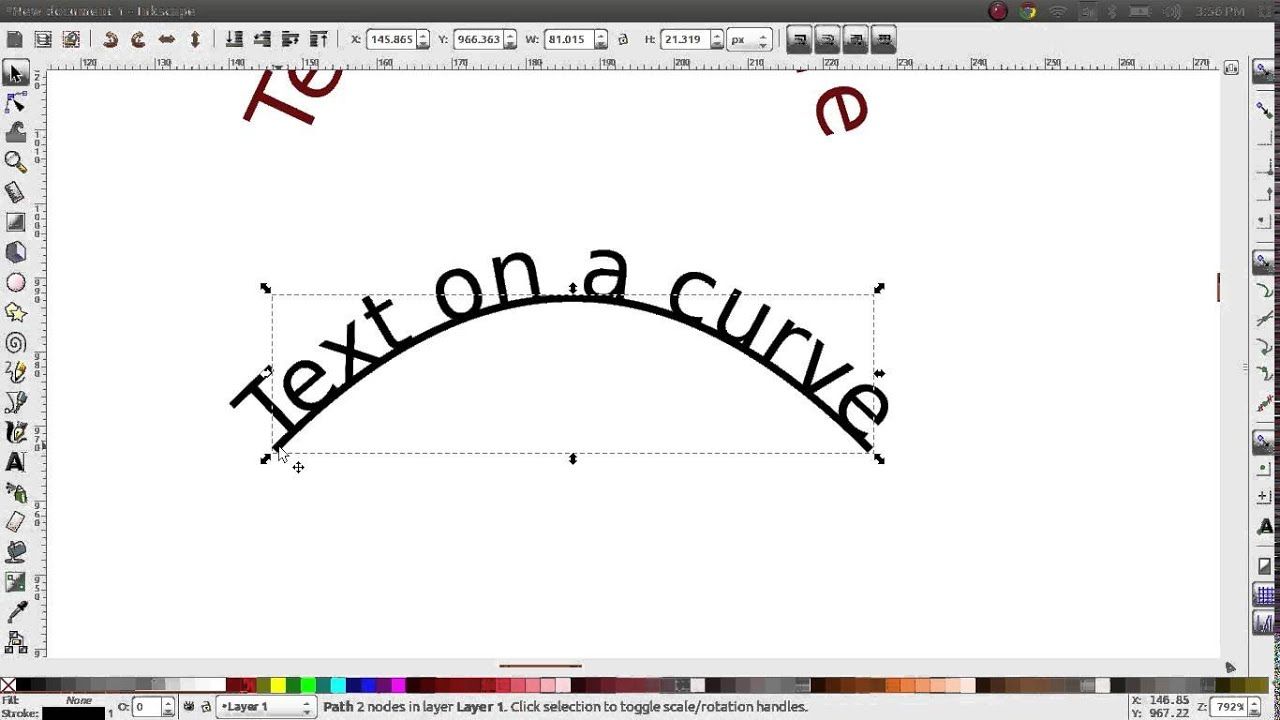Select the Gradient tool

click(15, 581)
